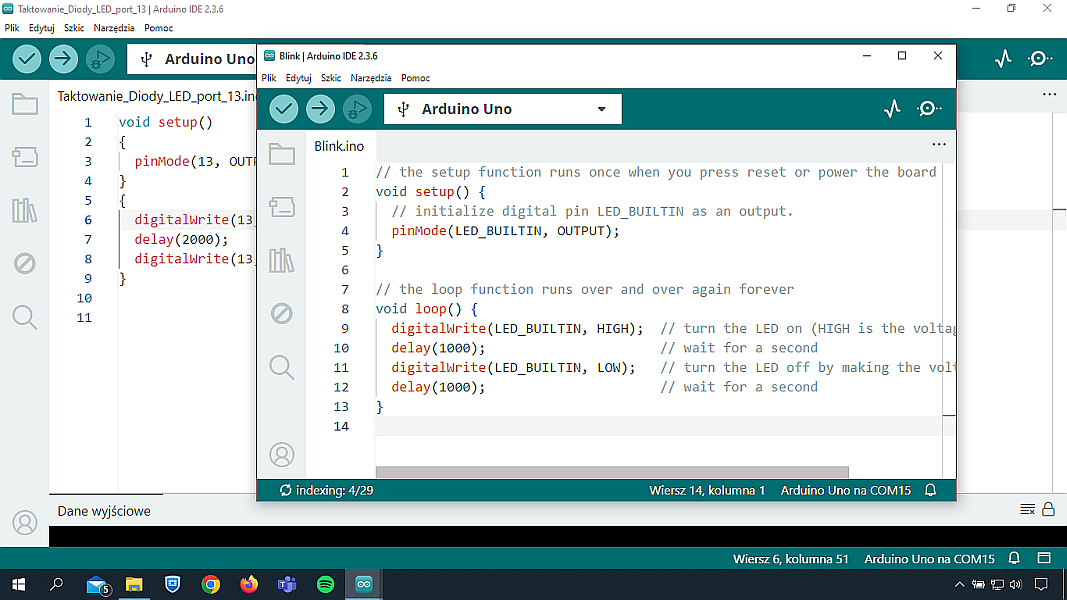The image size is (1067, 600).
Task: Click Dane wyjściowe output panel header
Action: [104, 511]
